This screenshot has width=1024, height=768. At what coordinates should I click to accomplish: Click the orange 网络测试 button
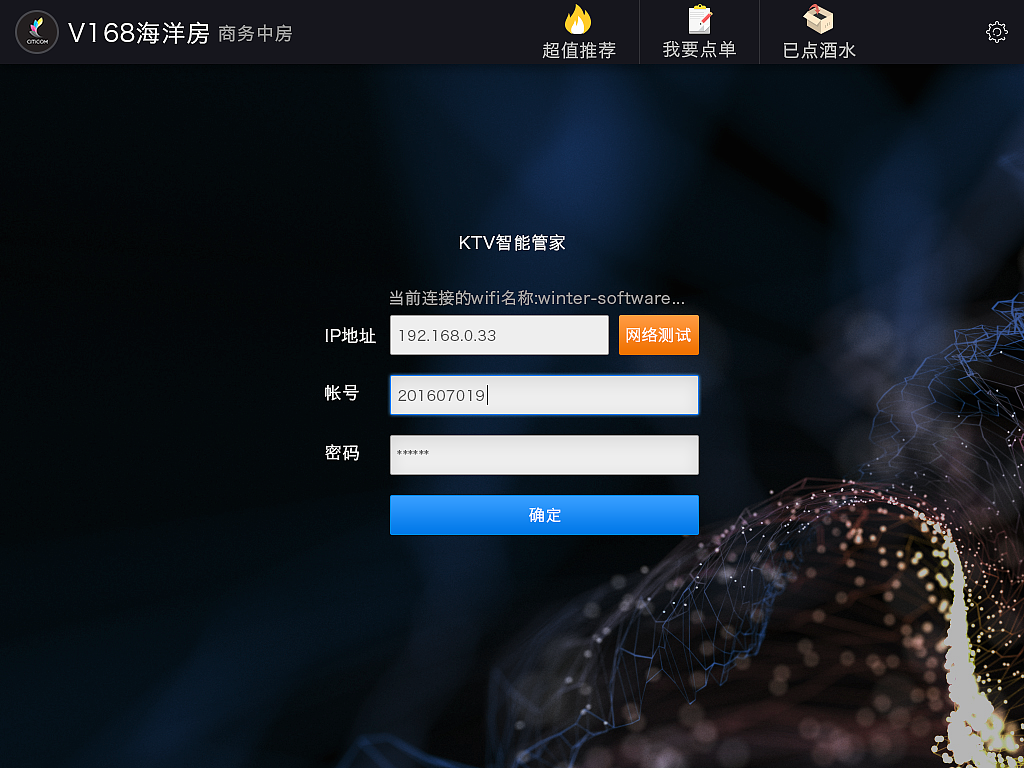658,335
